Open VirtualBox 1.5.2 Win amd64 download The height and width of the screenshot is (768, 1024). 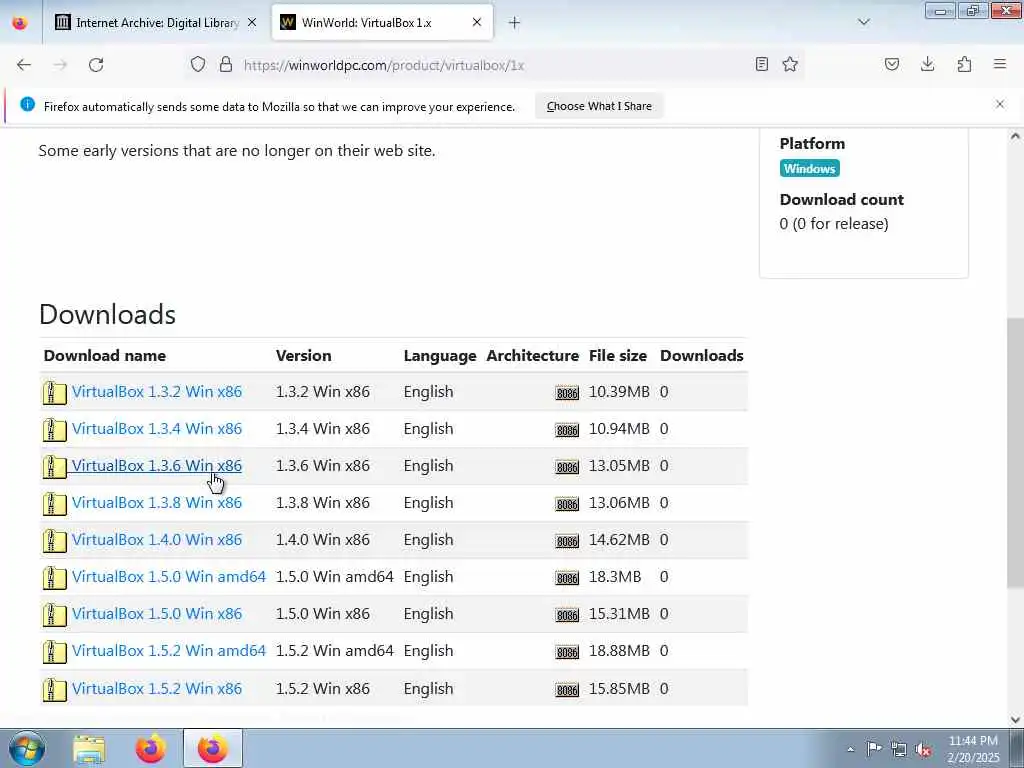(169, 650)
